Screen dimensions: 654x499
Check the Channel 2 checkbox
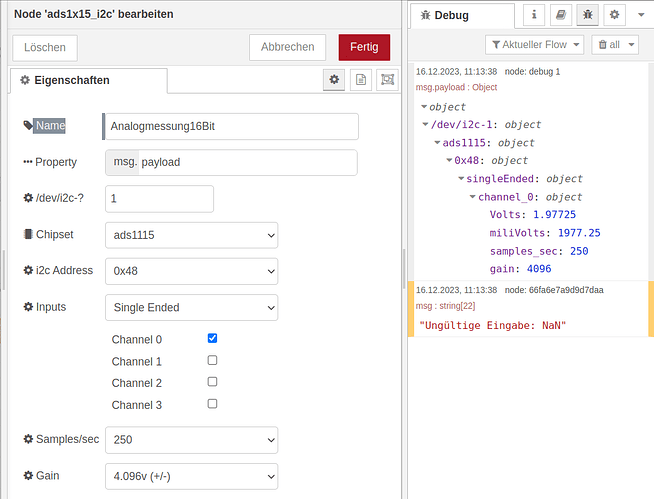(212, 382)
